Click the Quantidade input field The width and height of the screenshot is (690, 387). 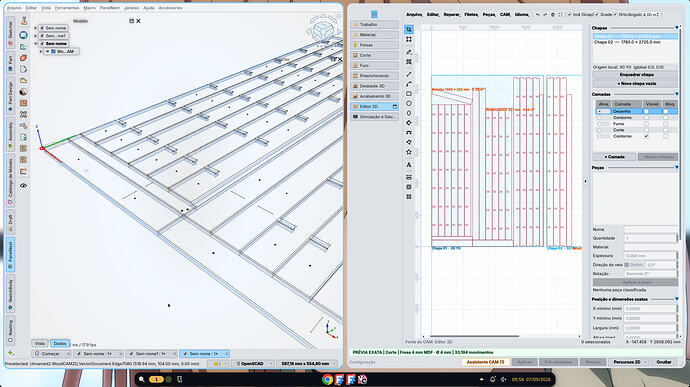650,238
